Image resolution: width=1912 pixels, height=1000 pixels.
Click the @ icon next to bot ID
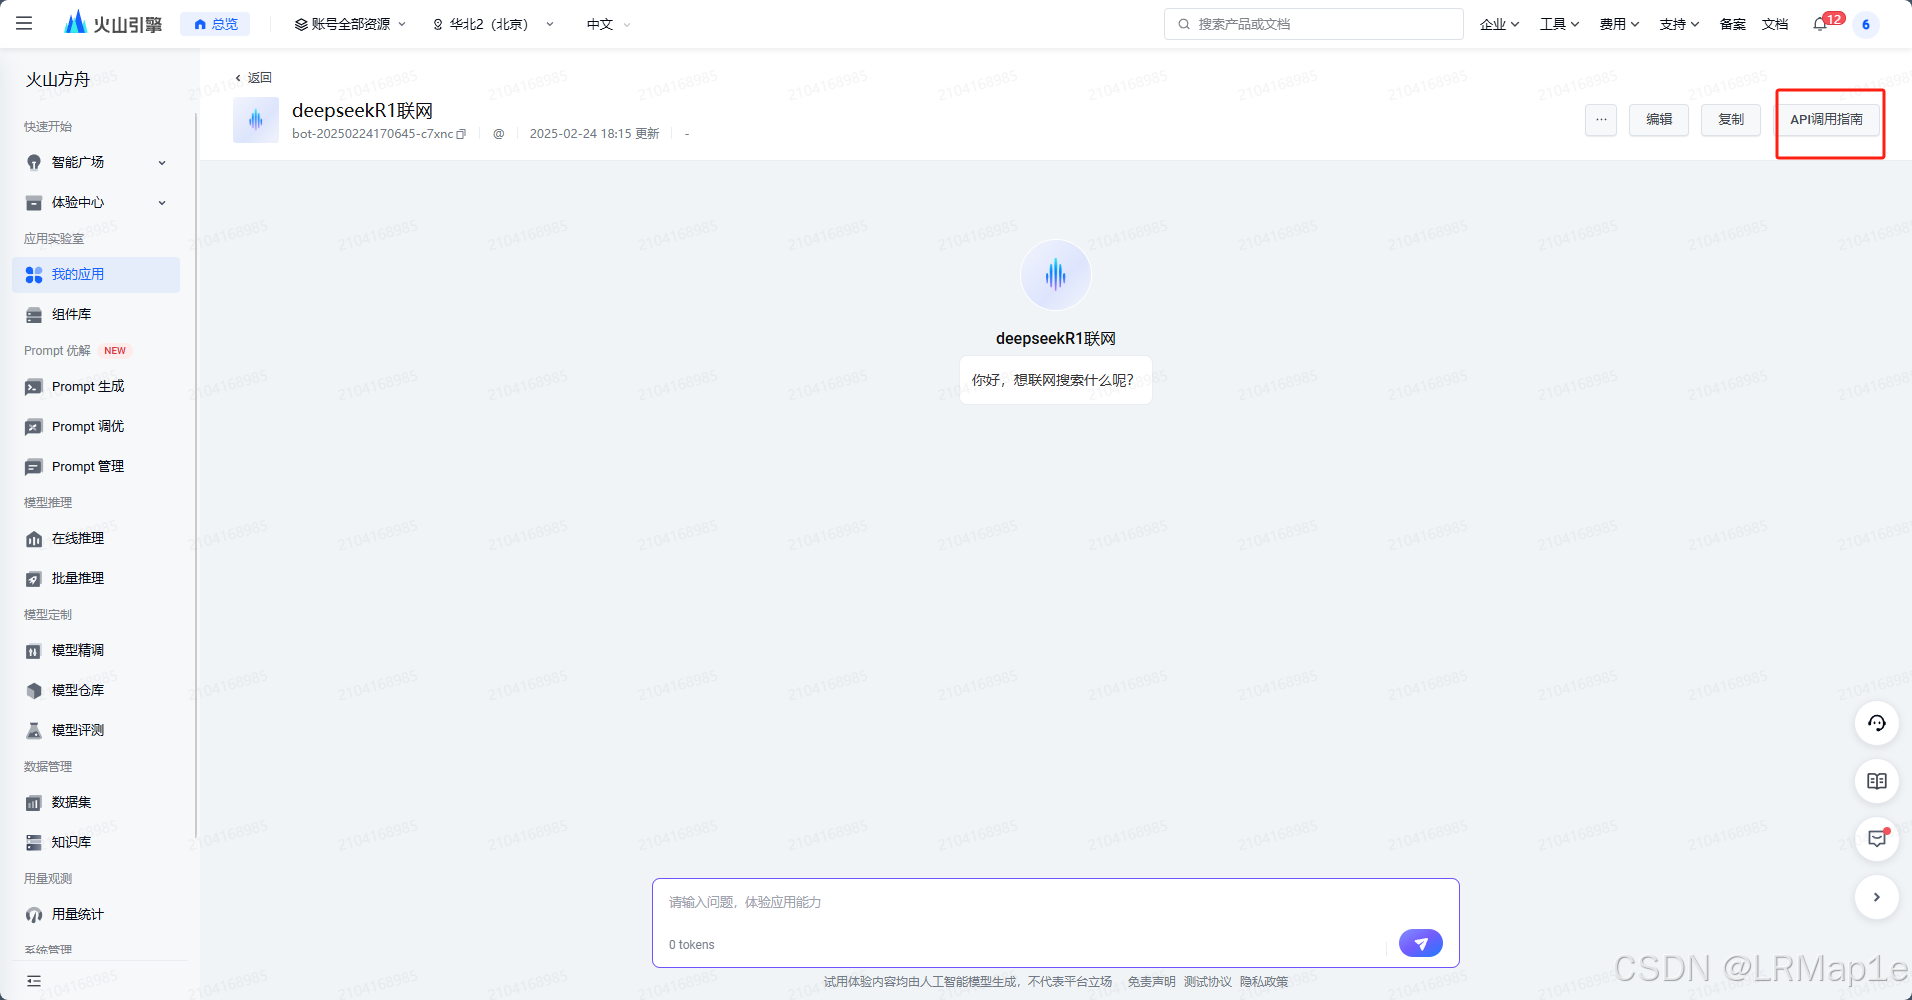pos(498,134)
